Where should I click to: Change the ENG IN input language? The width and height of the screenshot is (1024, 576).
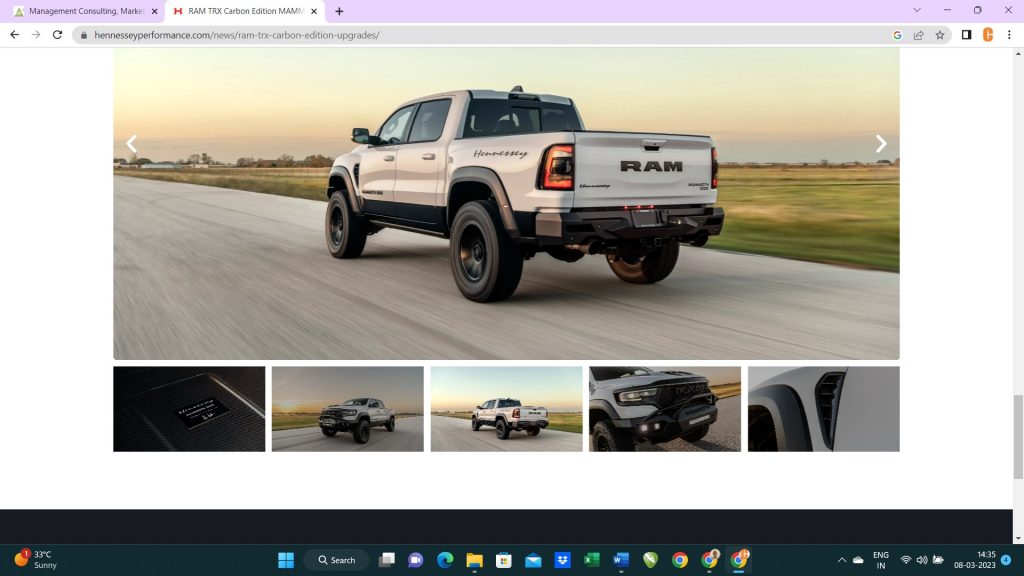click(881, 560)
